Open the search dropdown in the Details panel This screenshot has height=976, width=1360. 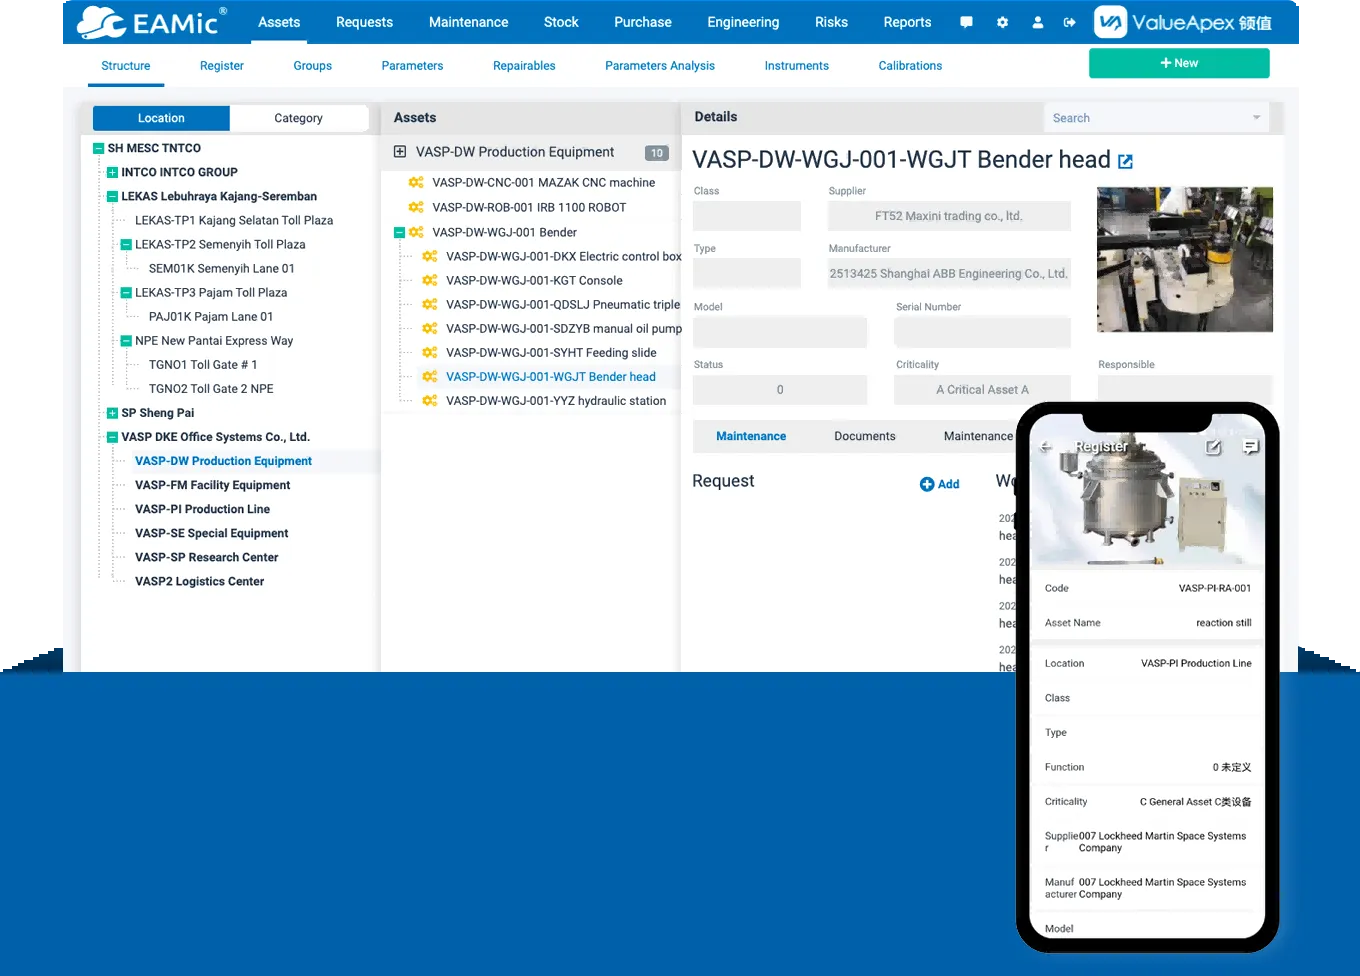(x=1255, y=117)
